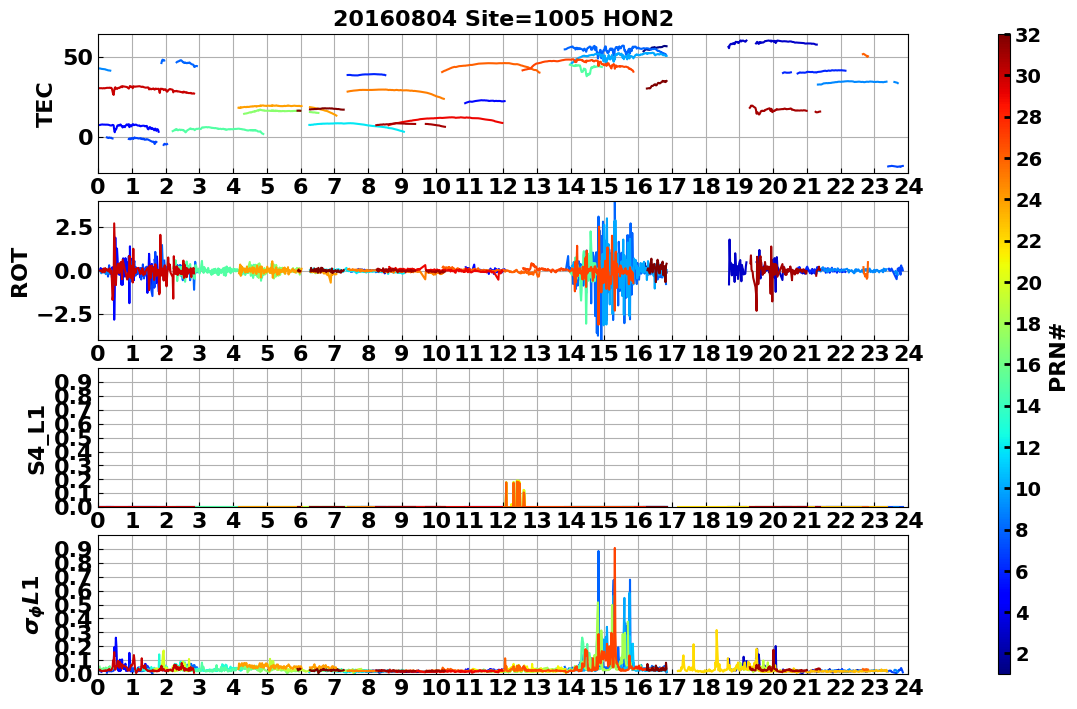Click the σφL1 y-axis label
The image size is (1077, 709).
(32, 605)
